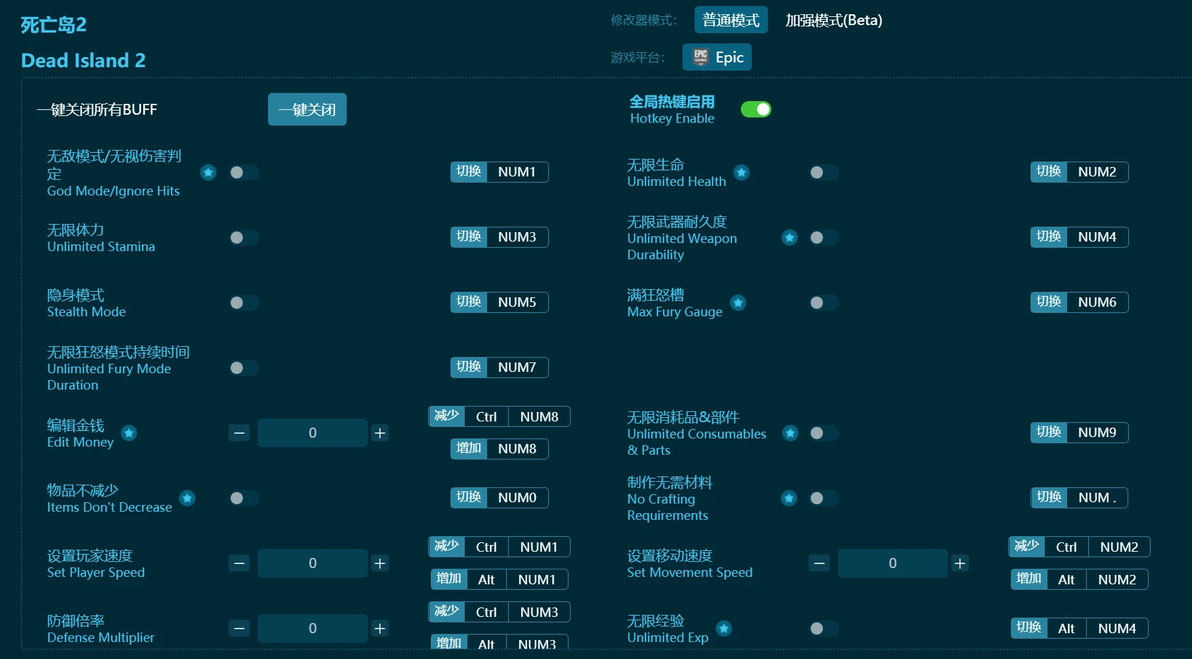This screenshot has width=1192, height=659.
Task: Click star icon beside Items Don't Decrease
Action: 187,498
